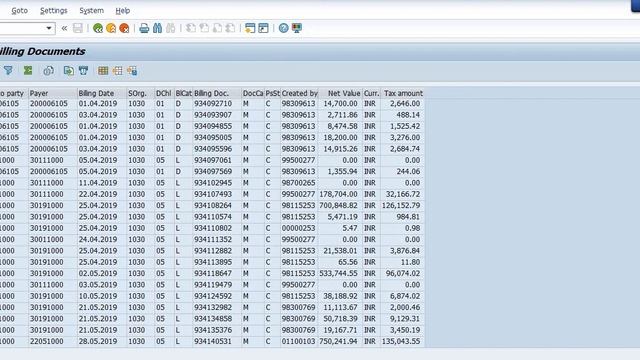This screenshot has height=360, width=640.
Task: Select the Payer column header
Action: (x=53, y=93)
